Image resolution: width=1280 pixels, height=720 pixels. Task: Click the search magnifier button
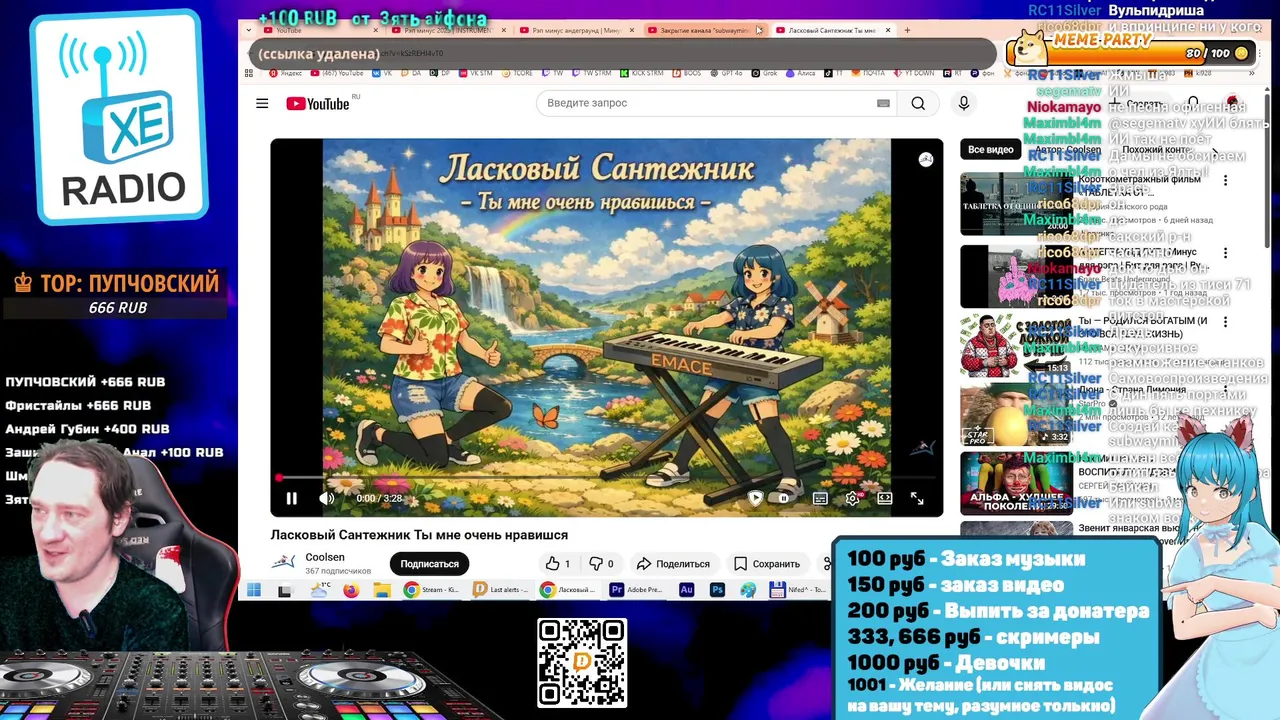[918, 103]
